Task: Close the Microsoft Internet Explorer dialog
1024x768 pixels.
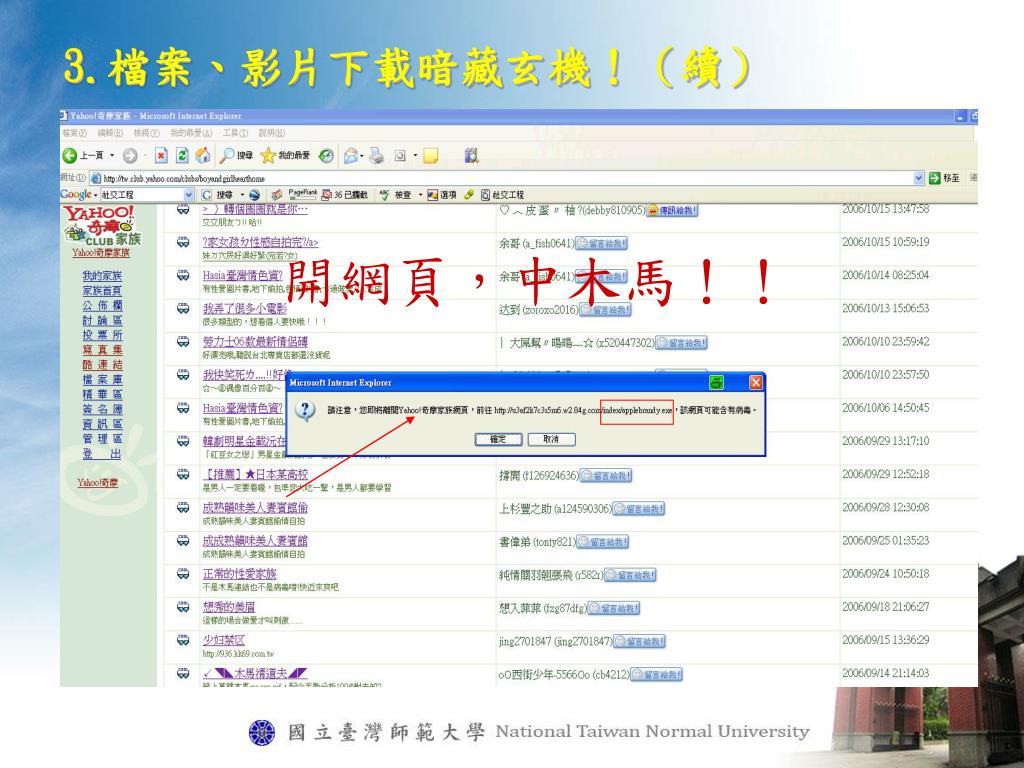Action: click(756, 382)
